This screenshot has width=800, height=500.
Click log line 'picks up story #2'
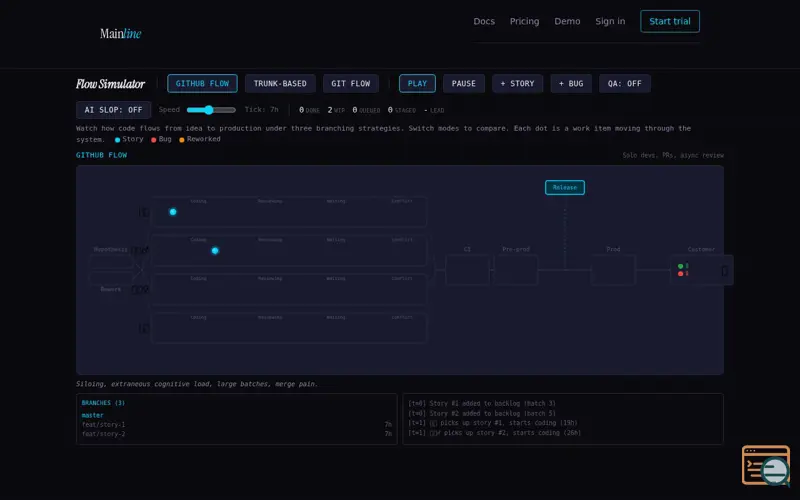pos(494,433)
